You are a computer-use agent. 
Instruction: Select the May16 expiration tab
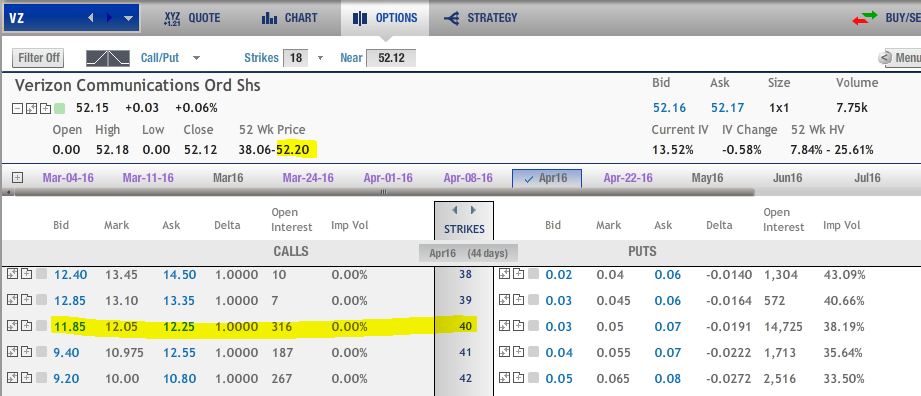tap(707, 177)
